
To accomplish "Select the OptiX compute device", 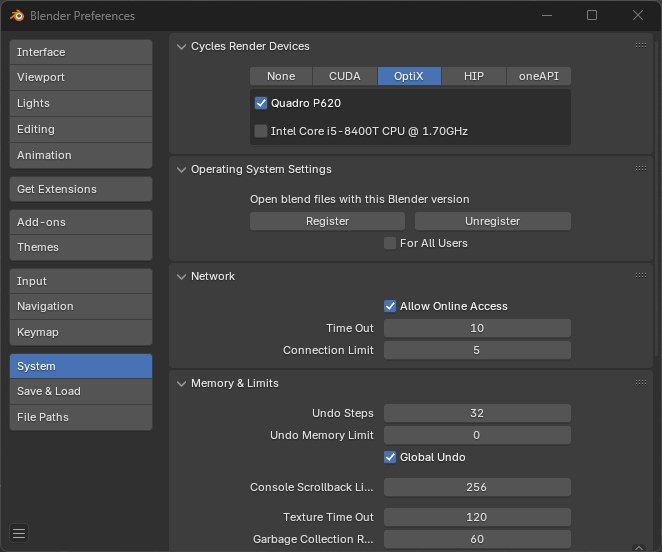I will pyautogui.click(x=409, y=76).
